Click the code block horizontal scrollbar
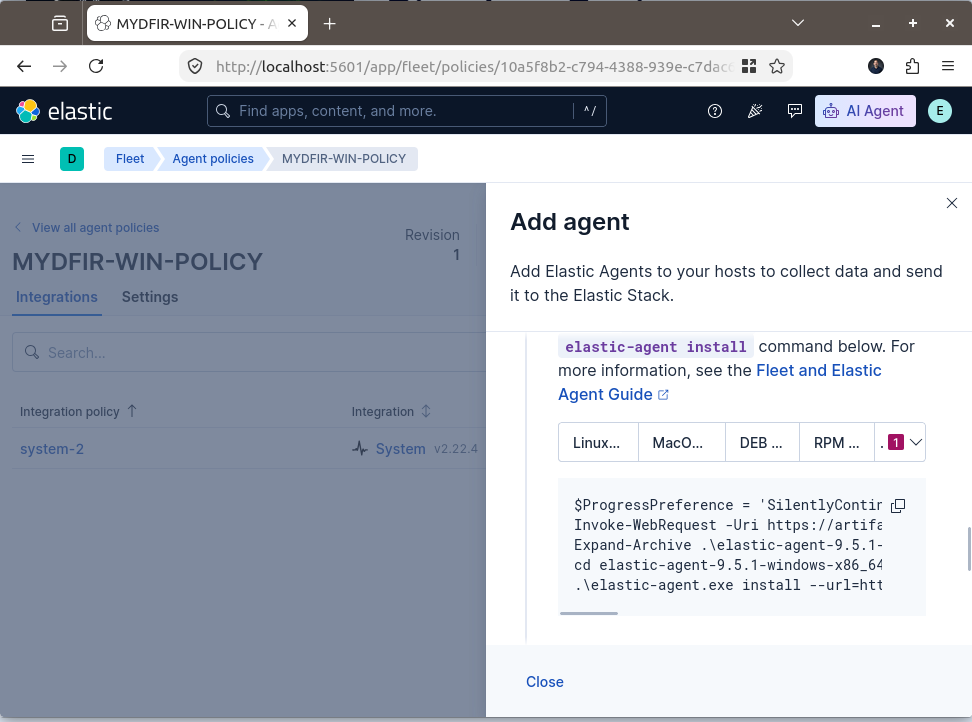Viewport: 972px width, 722px height. (x=588, y=614)
